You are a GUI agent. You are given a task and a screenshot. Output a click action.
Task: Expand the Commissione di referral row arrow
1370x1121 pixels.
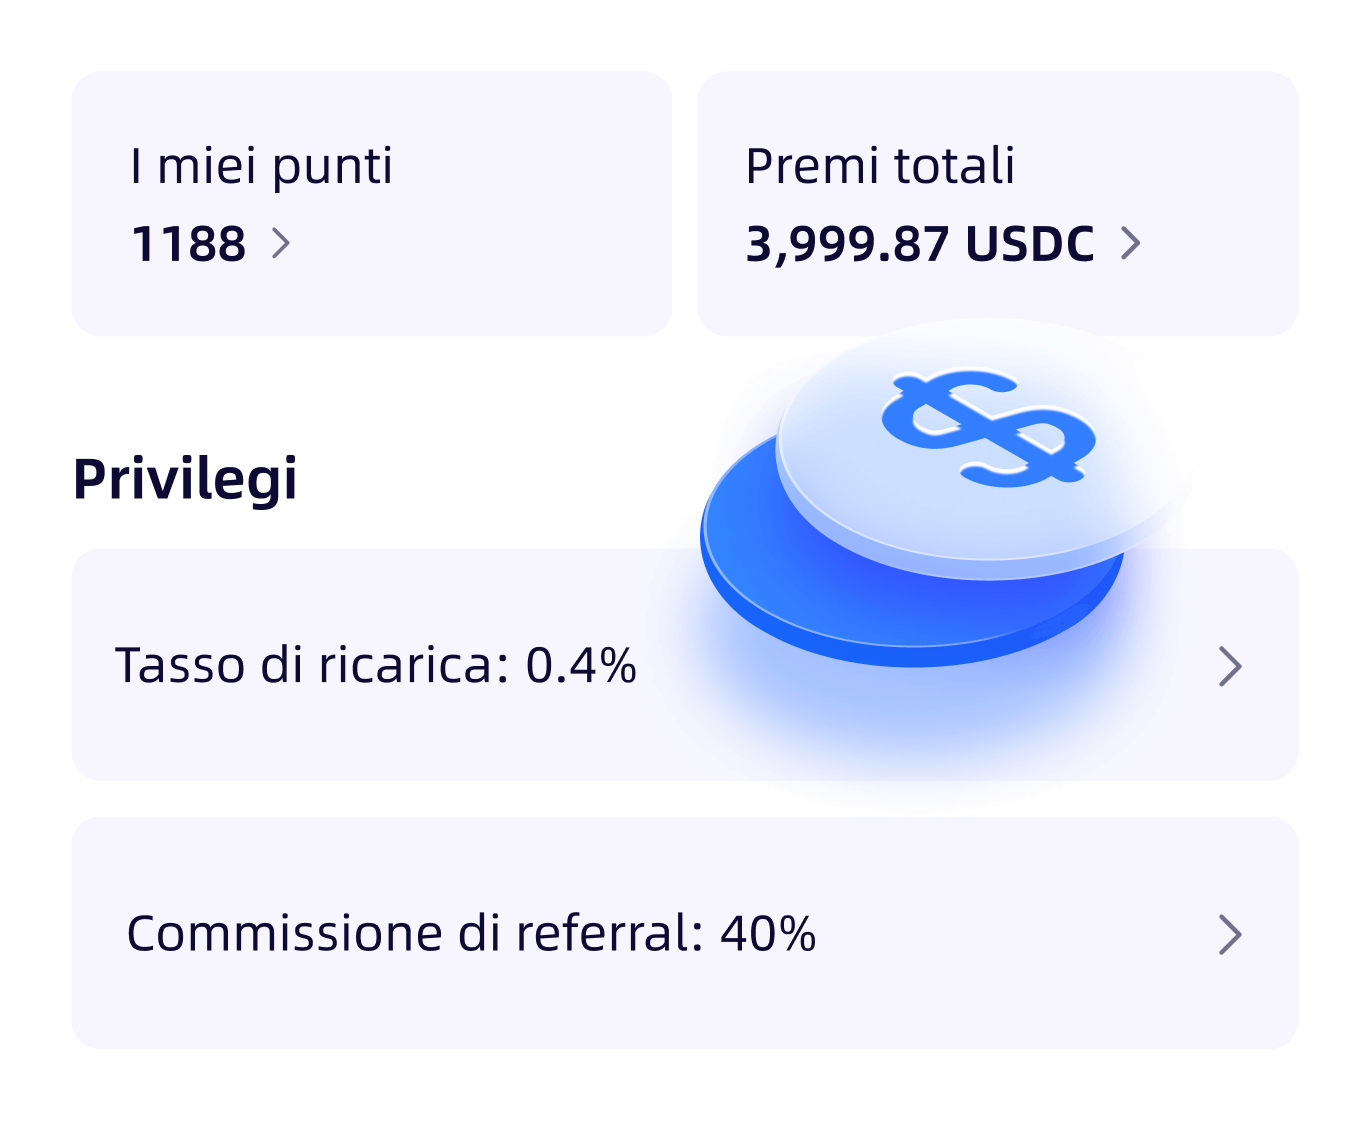click(1230, 934)
